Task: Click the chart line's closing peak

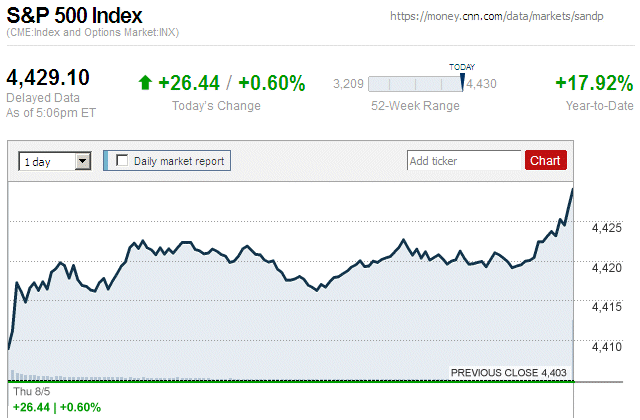Action: (x=572, y=188)
